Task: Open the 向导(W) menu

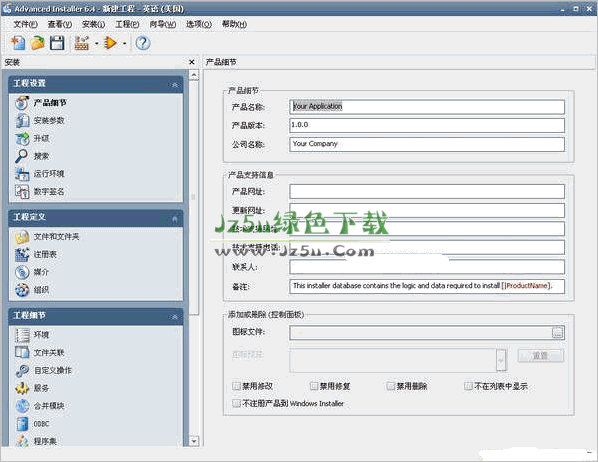Action: point(163,24)
